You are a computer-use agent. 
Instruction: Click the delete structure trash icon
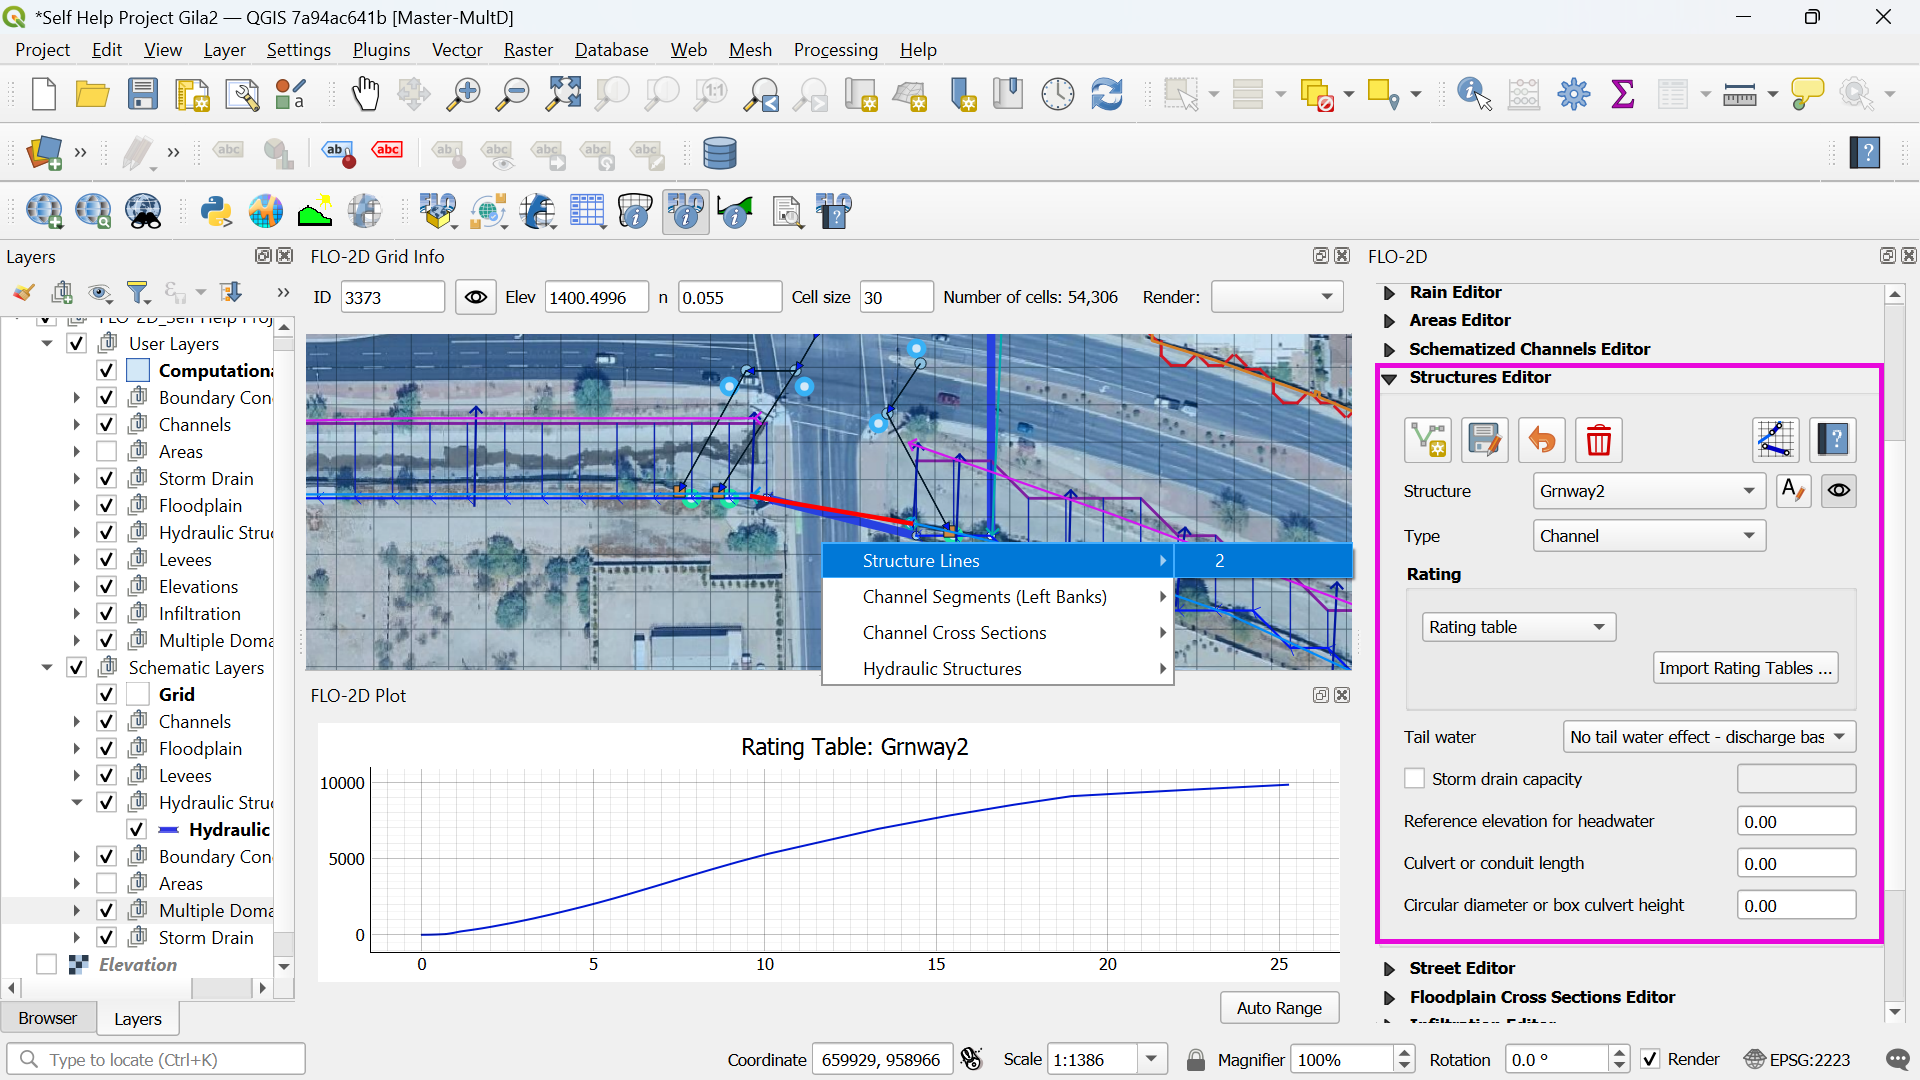pos(1599,440)
